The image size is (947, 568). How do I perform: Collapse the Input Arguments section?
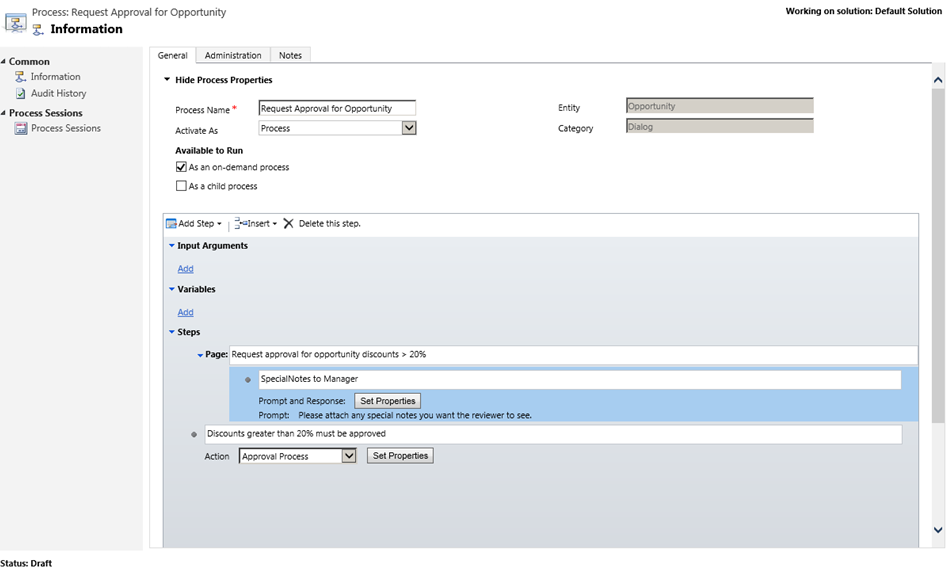tap(172, 245)
